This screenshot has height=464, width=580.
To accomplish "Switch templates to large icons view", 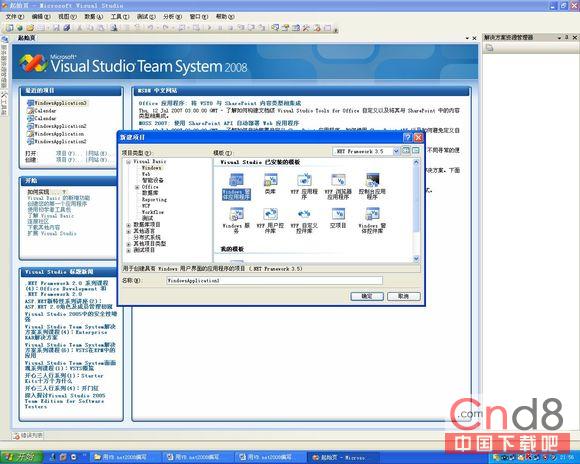I will click(406, 151).
